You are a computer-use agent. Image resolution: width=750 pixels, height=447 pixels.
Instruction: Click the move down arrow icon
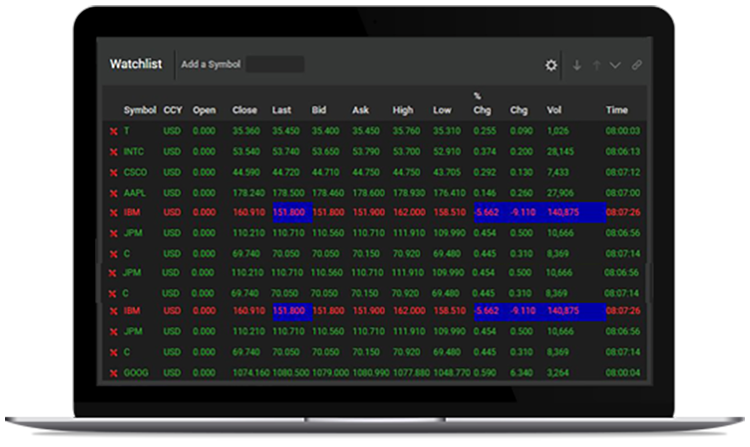click(x=577, y=65)
